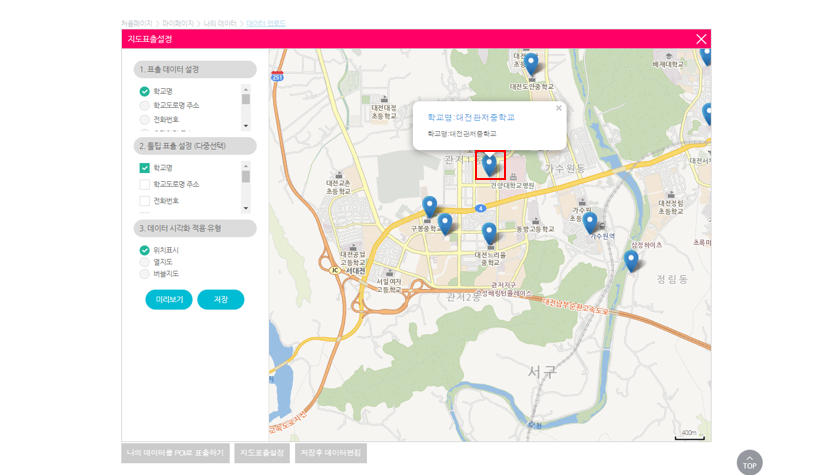Click the 동방고등학교 school icon
This screenshot has height=475, width=834.
tap(536, 221)
